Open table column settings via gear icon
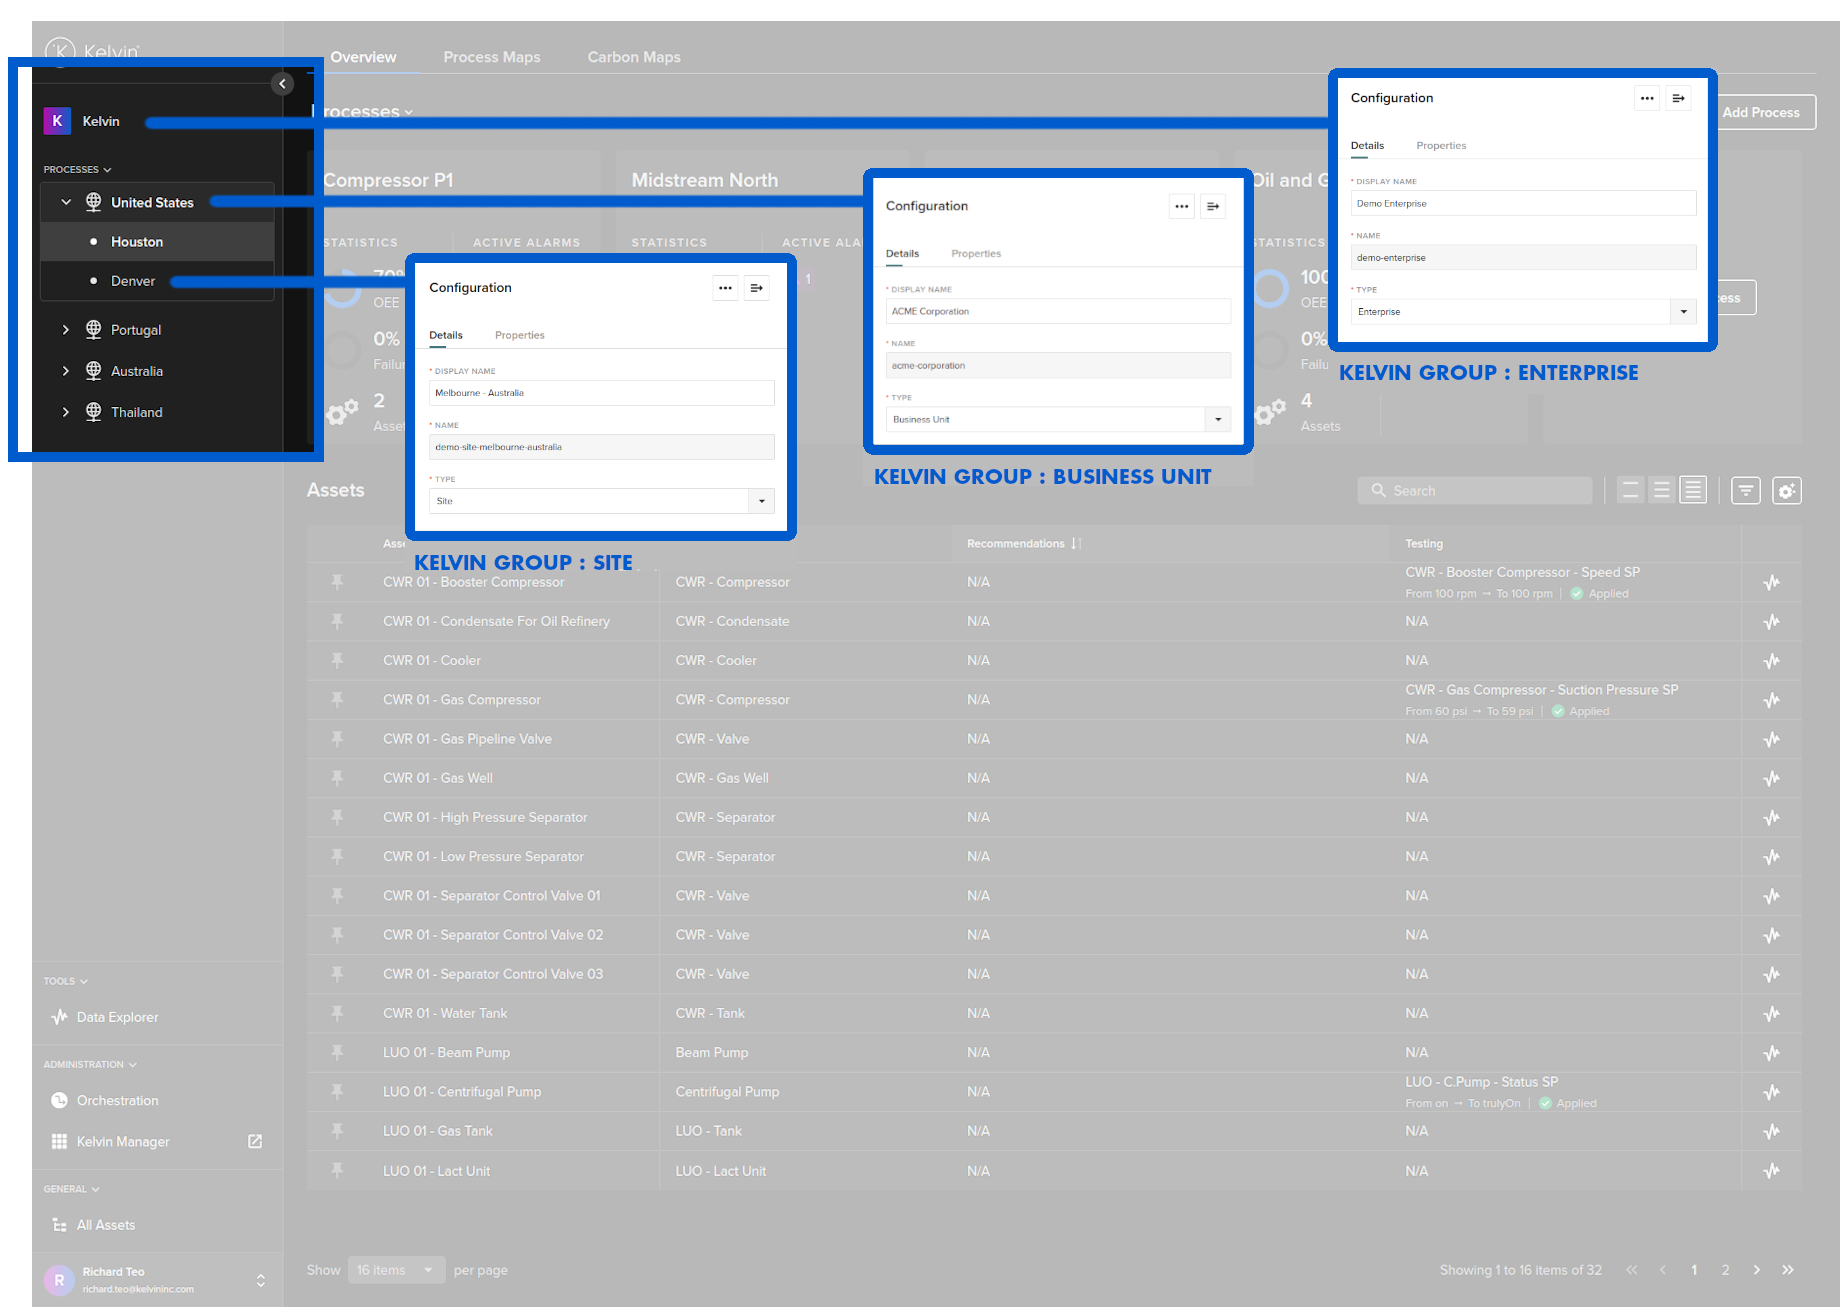Viewport: 1845px width, 1312px height. pyautogui.click(x=1787, y=490)
